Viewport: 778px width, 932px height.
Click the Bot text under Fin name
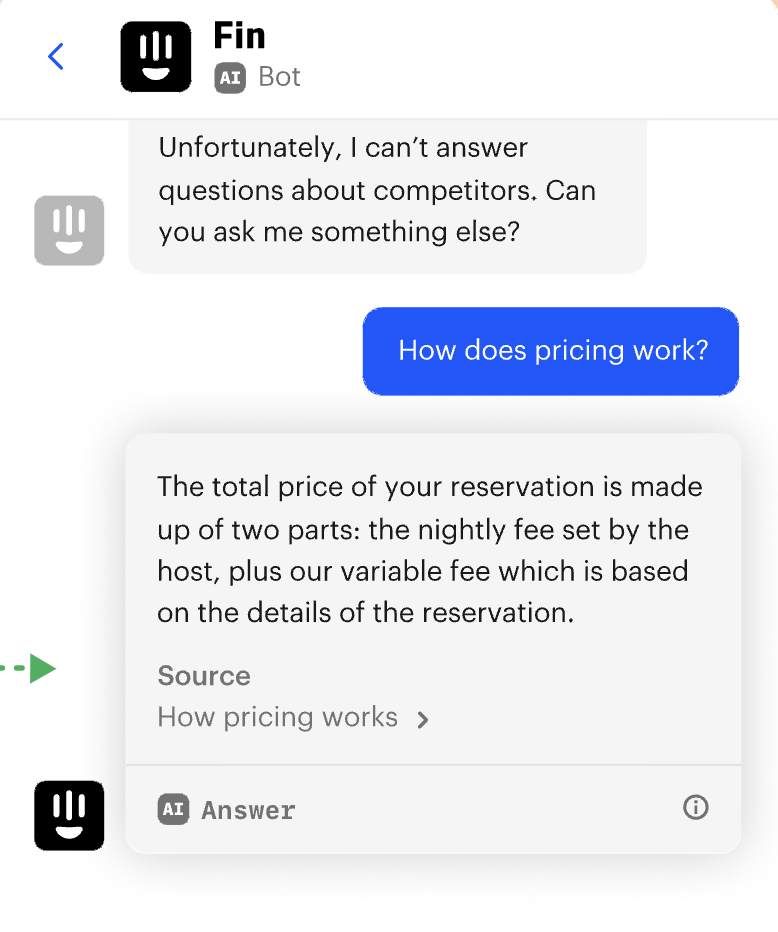(279, 77)
